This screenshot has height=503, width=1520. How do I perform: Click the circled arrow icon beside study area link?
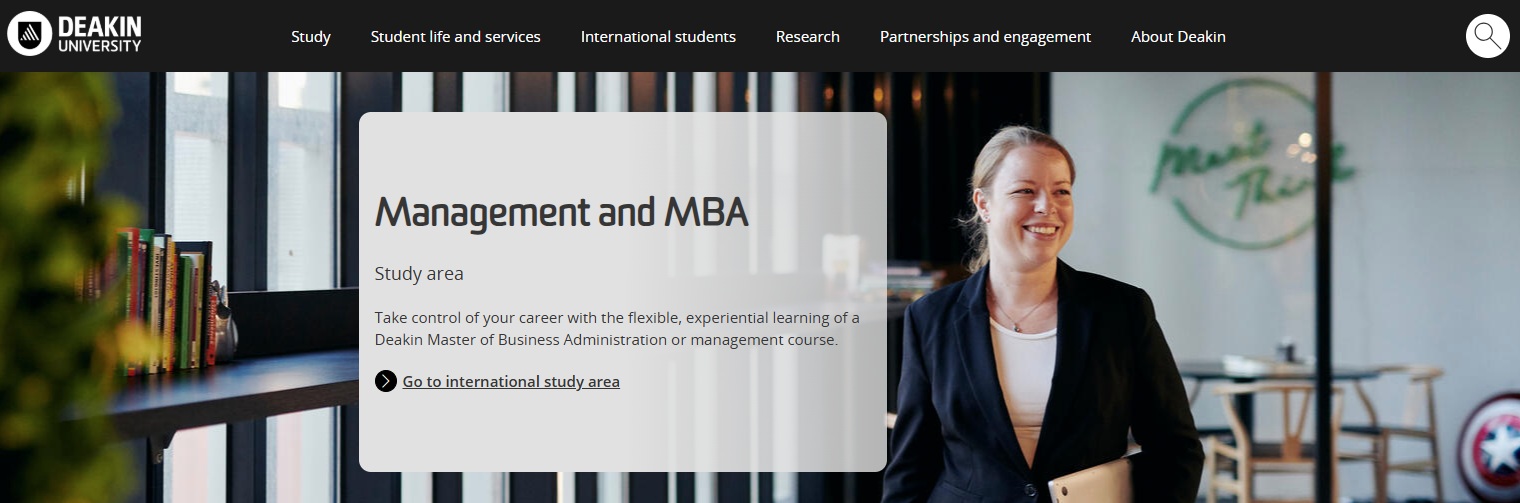click(x=386, y=381)
